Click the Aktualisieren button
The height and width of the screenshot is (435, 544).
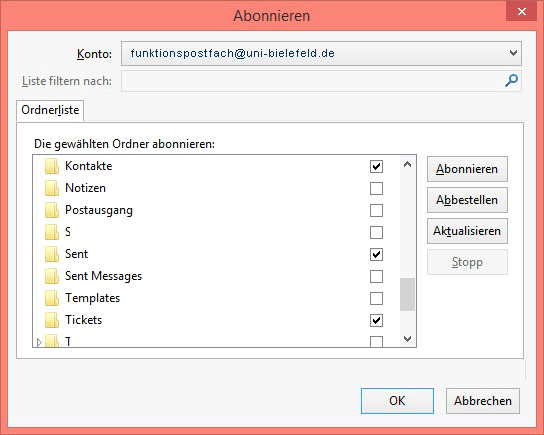467,231
